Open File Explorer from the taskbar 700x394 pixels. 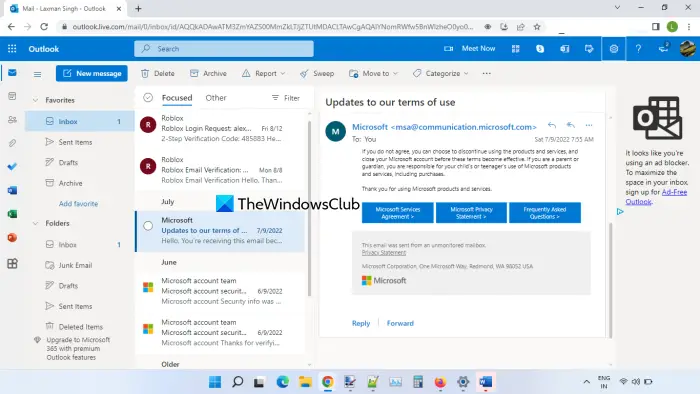(x=305, y=382)
